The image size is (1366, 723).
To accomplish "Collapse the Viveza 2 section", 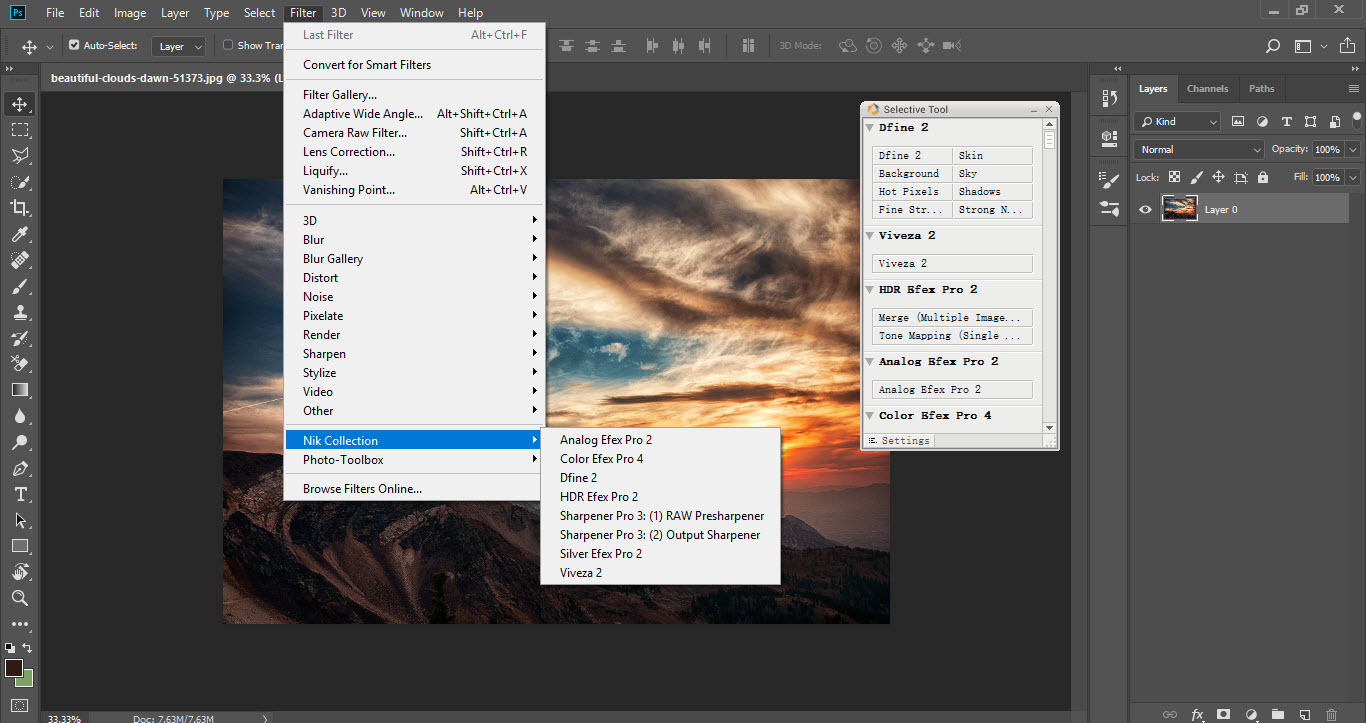I will [x=869, y=236].
